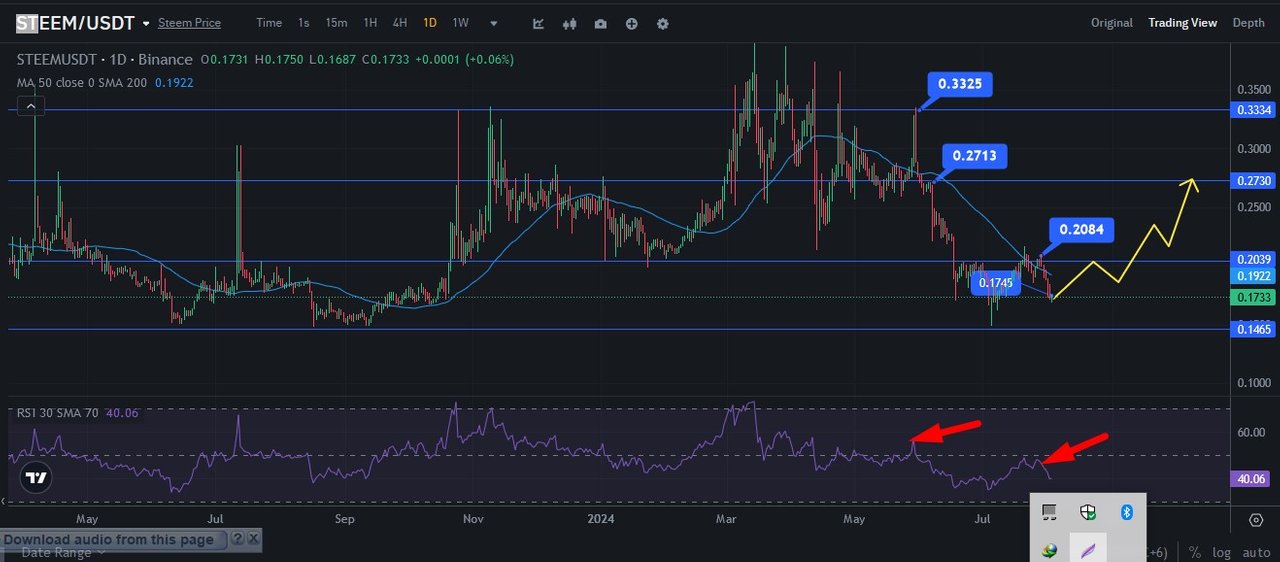Click the 0.2713 price callout label
The width and height of the screenshot is (1280, 562).
974,156
